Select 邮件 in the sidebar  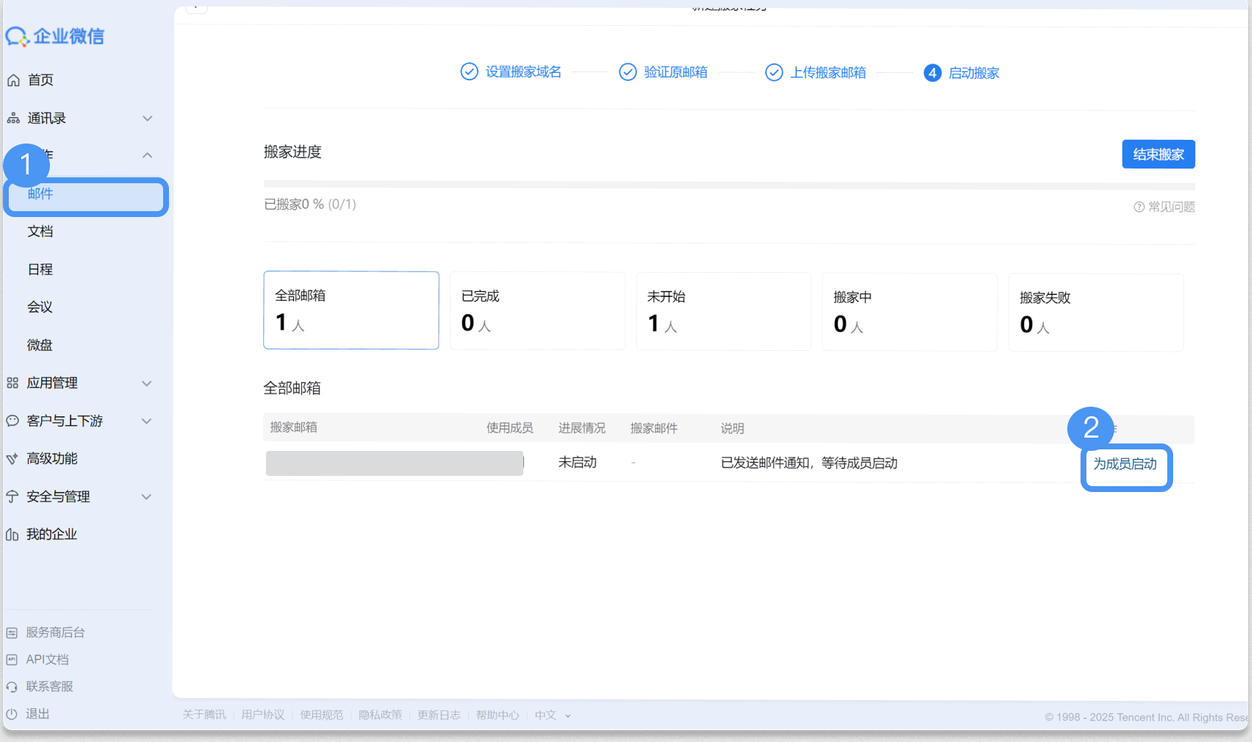86,194
